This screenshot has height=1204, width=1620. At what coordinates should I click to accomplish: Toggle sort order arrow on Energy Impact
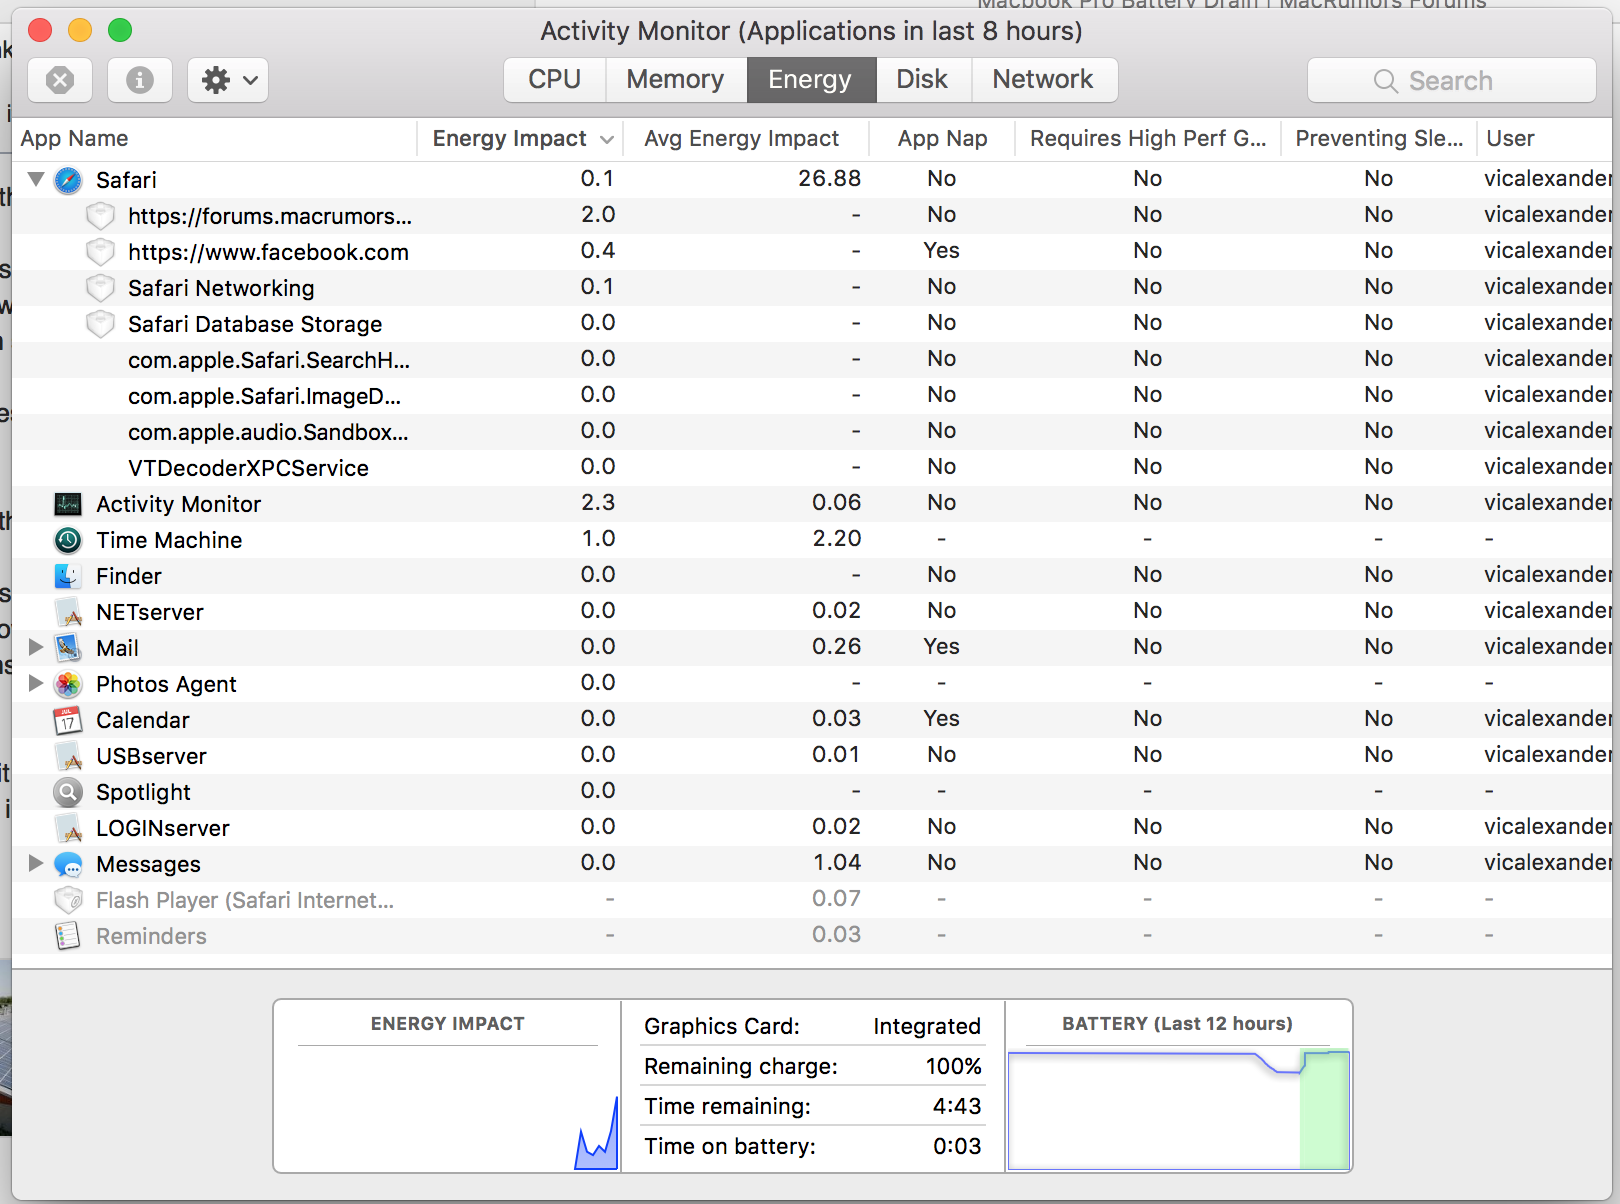pos(606,140)
